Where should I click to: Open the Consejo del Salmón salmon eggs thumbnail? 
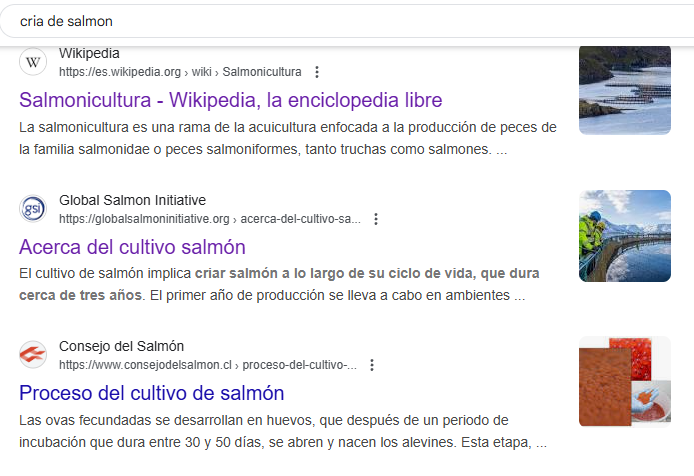tap(625, 382)
